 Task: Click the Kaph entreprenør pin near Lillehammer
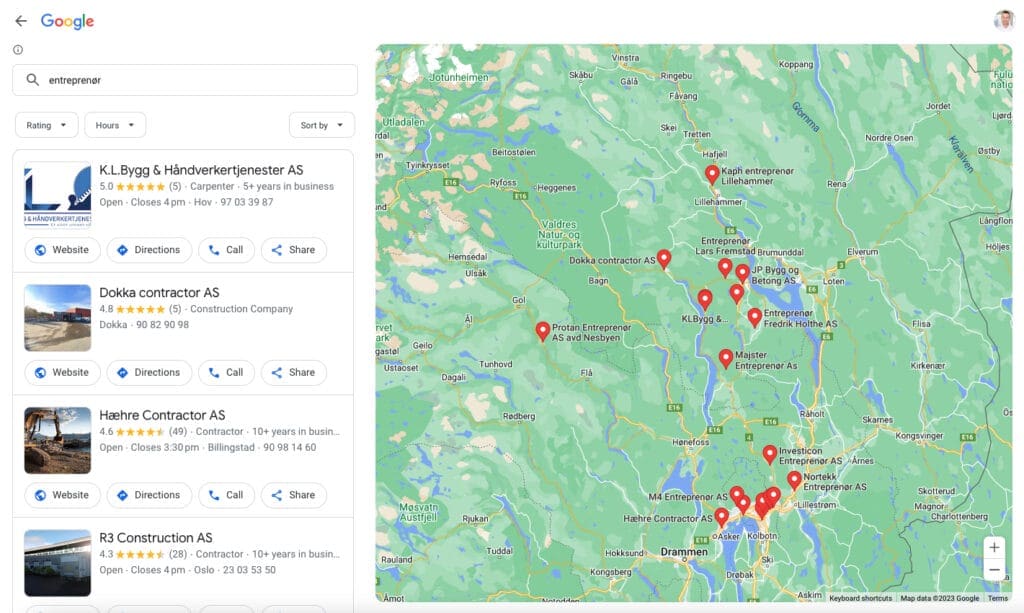(713, 174)
